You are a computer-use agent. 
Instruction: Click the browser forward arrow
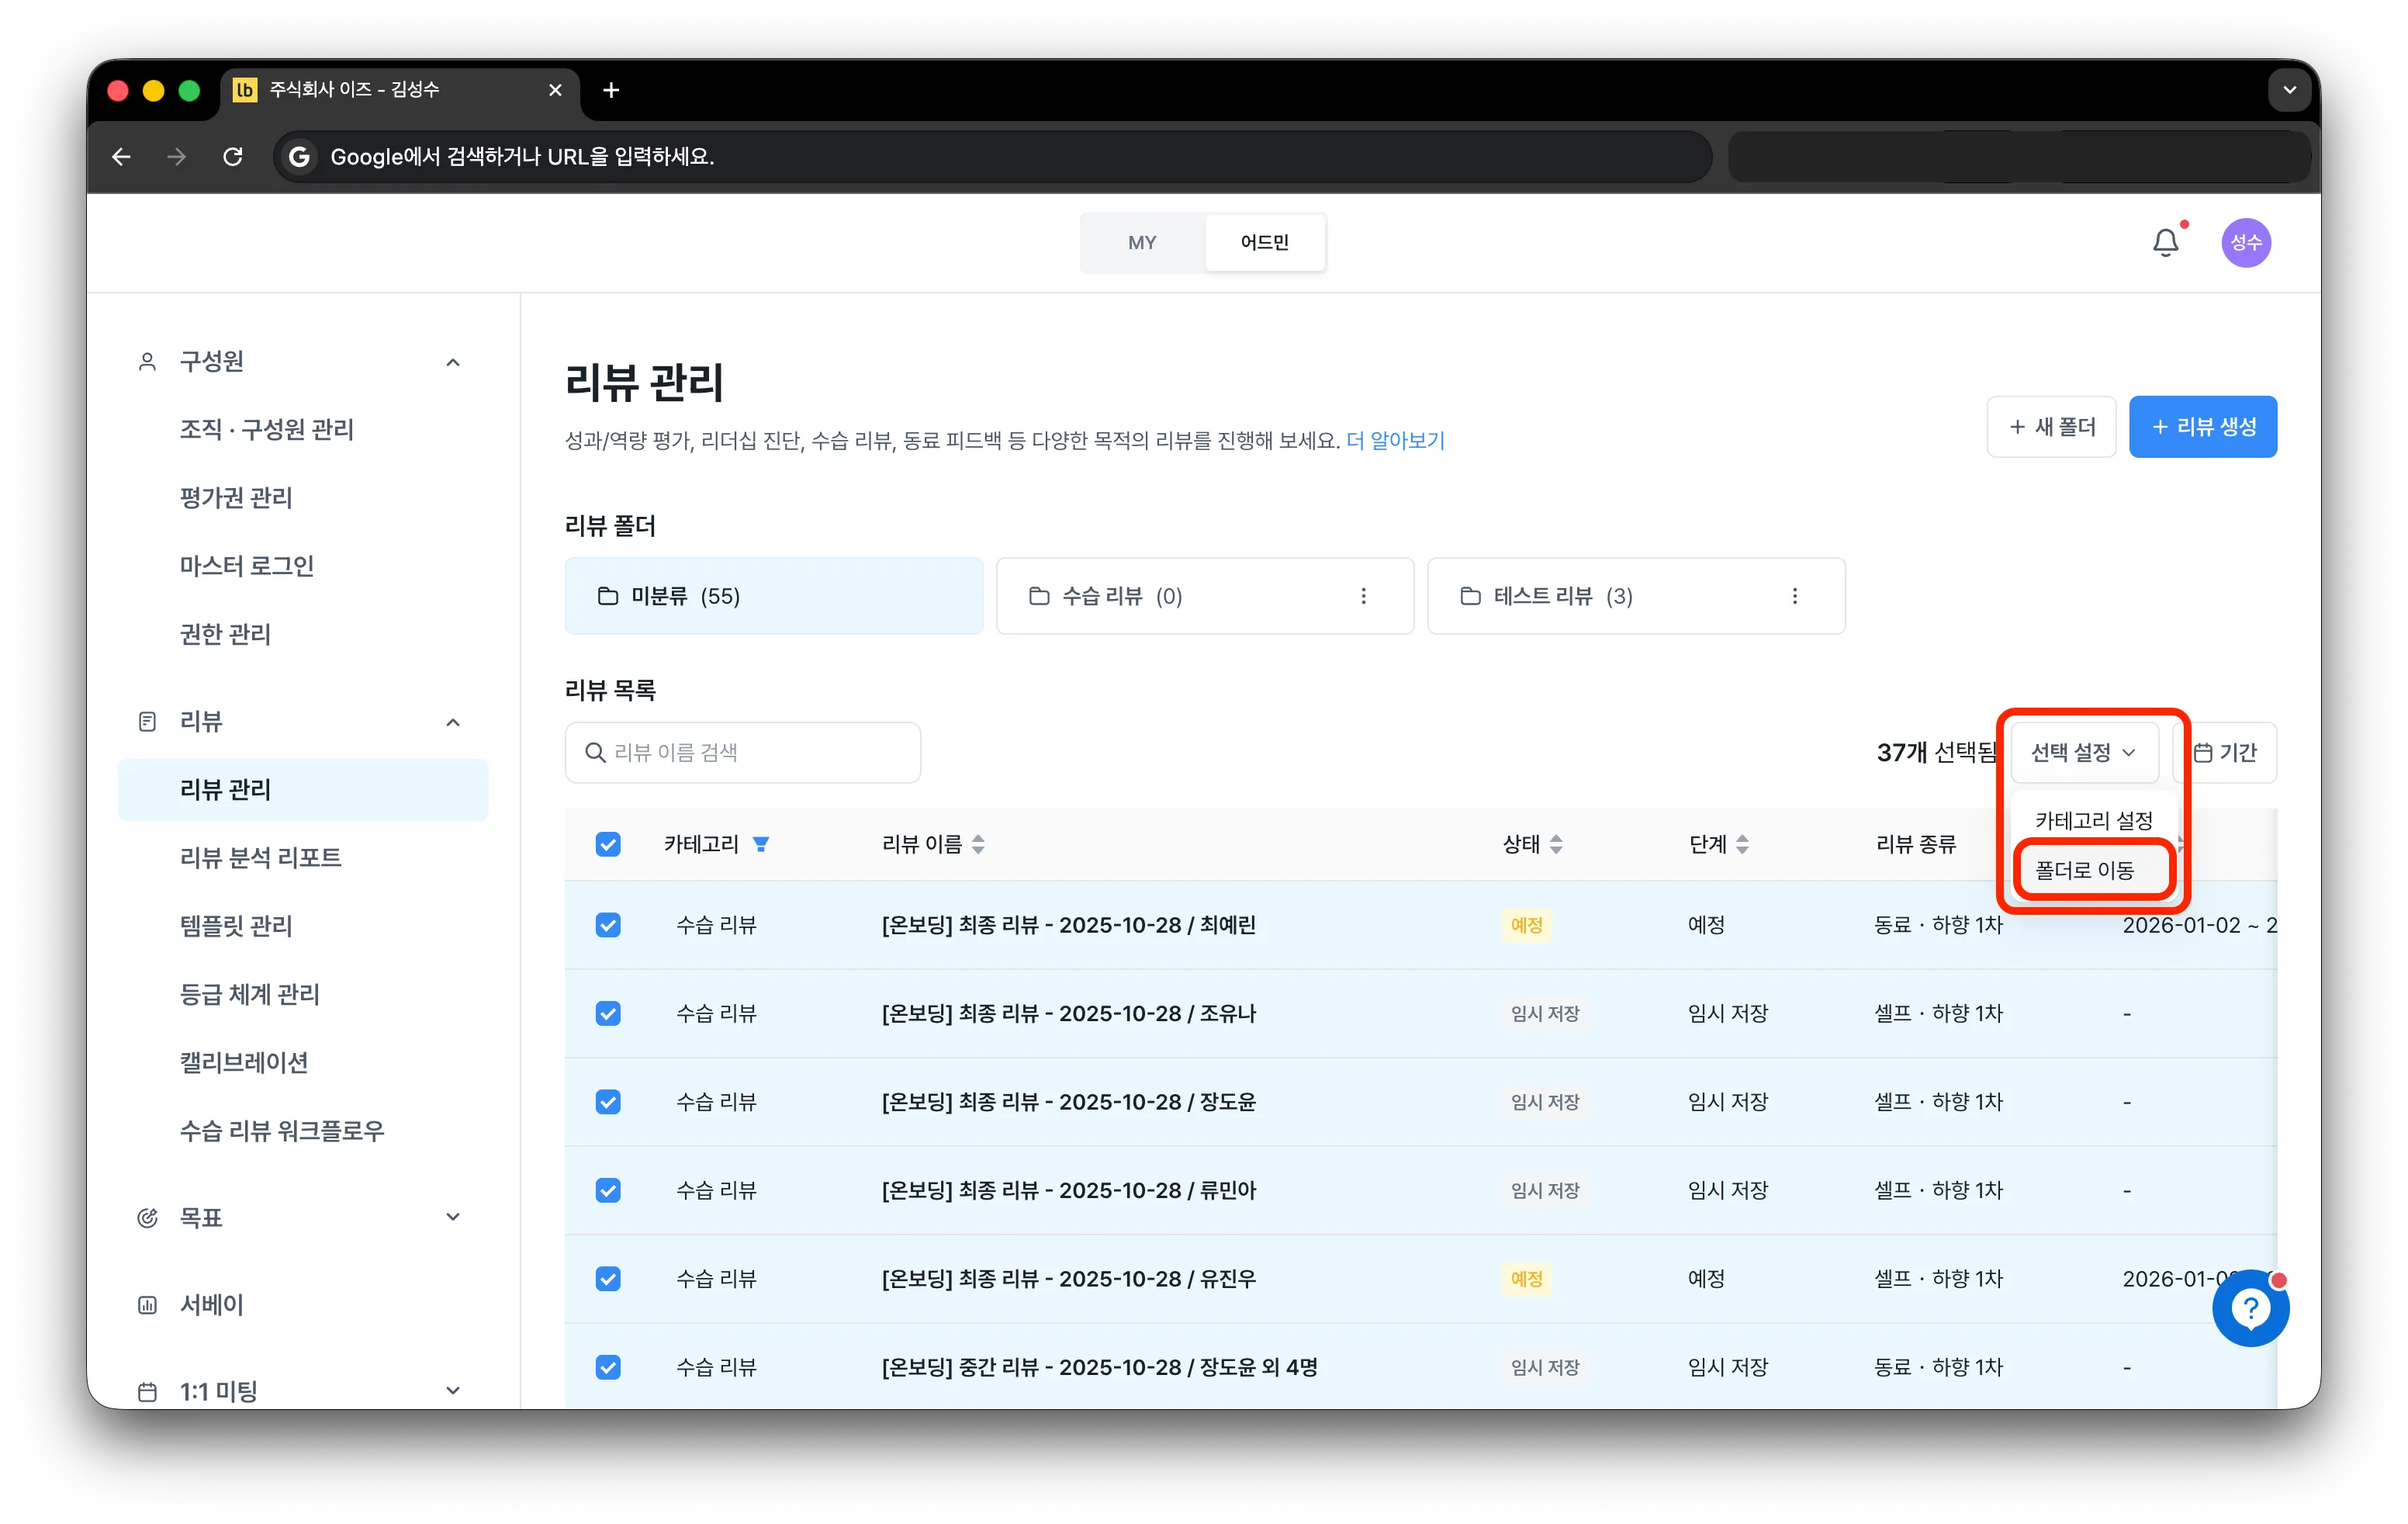[x=177, y=157]
